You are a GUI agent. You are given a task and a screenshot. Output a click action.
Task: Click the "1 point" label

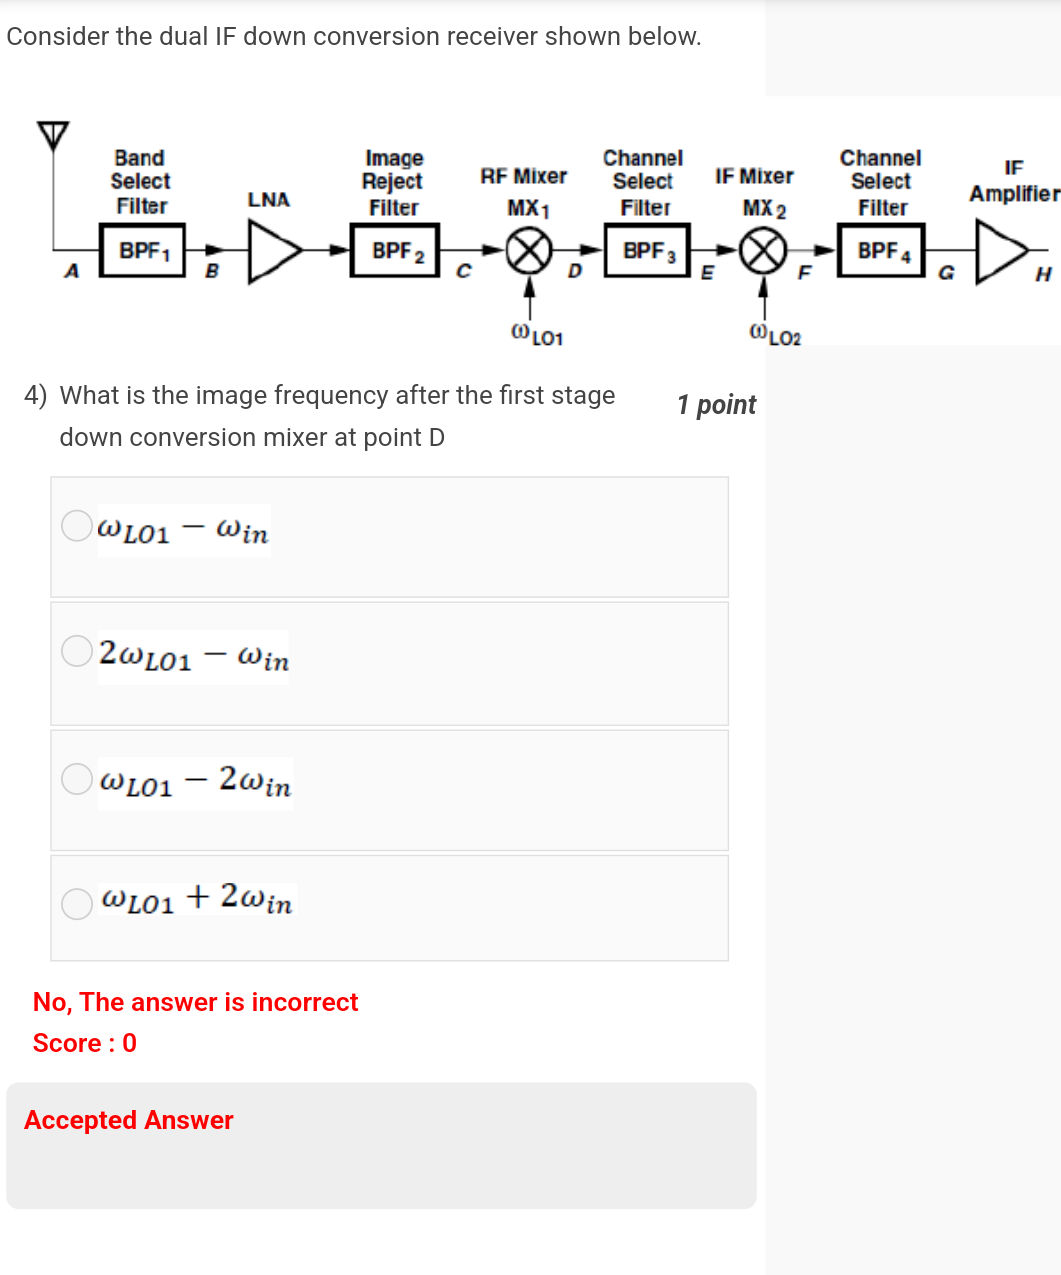coord(716,405)
